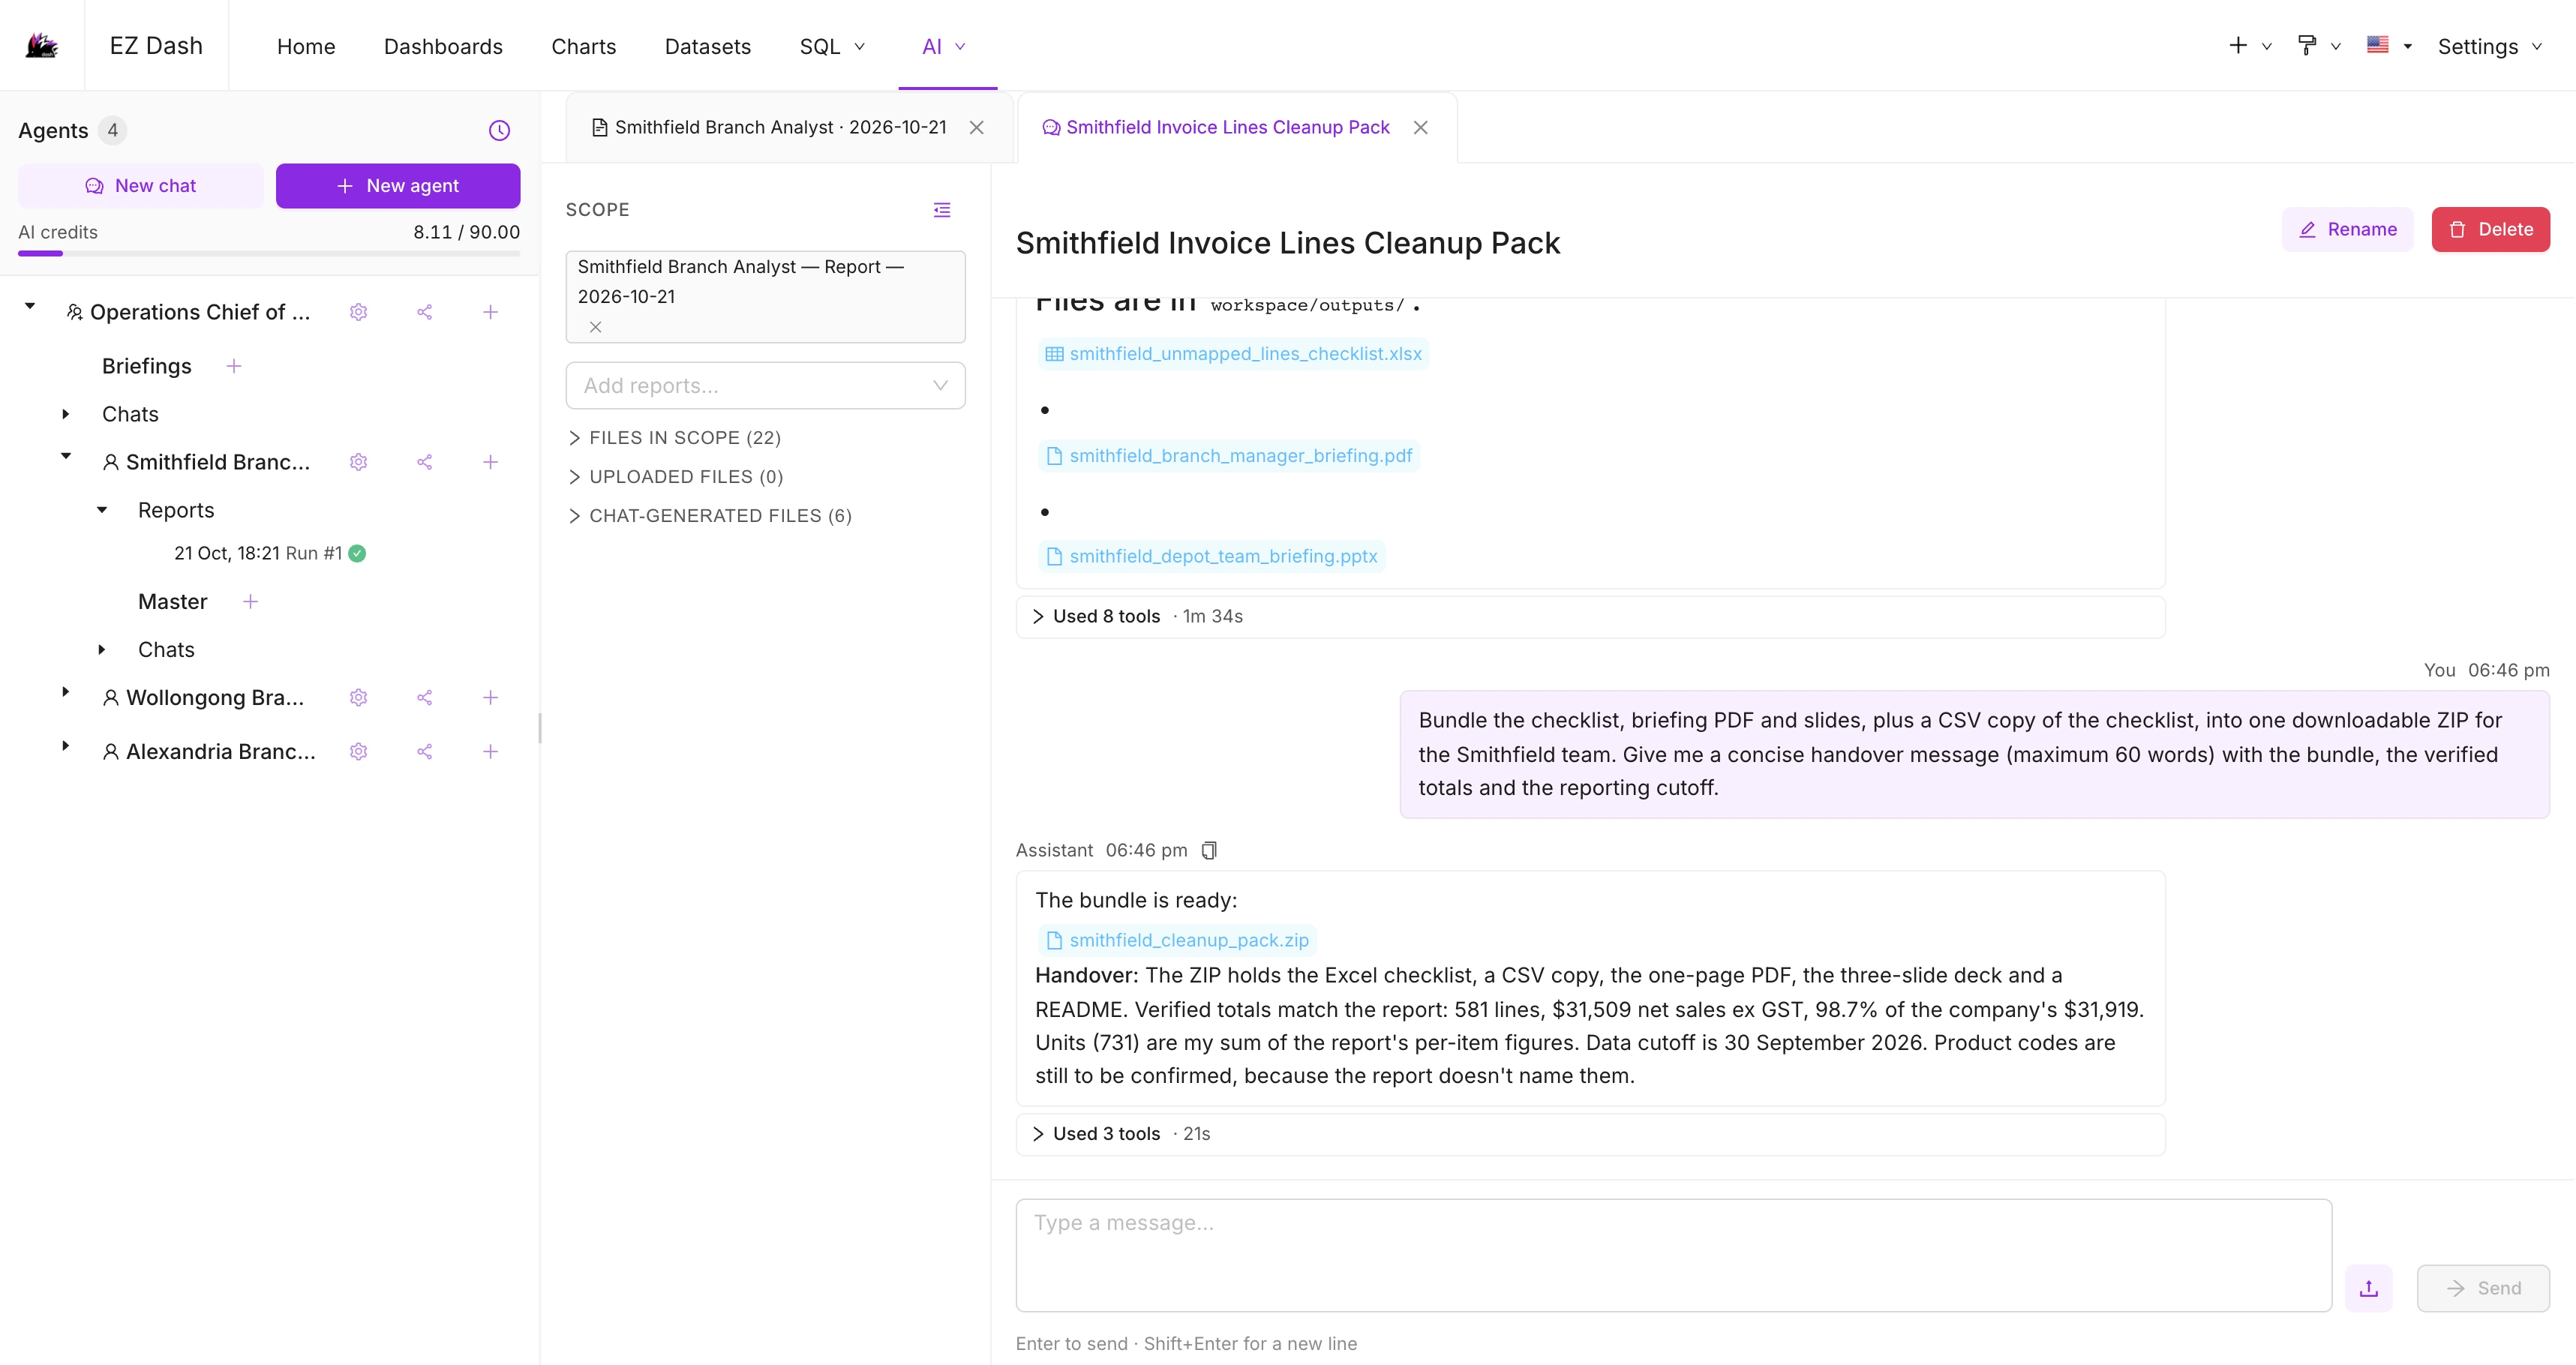Open the Add reports combo box
This screenshot has width=2576, height=1365.
766,385
